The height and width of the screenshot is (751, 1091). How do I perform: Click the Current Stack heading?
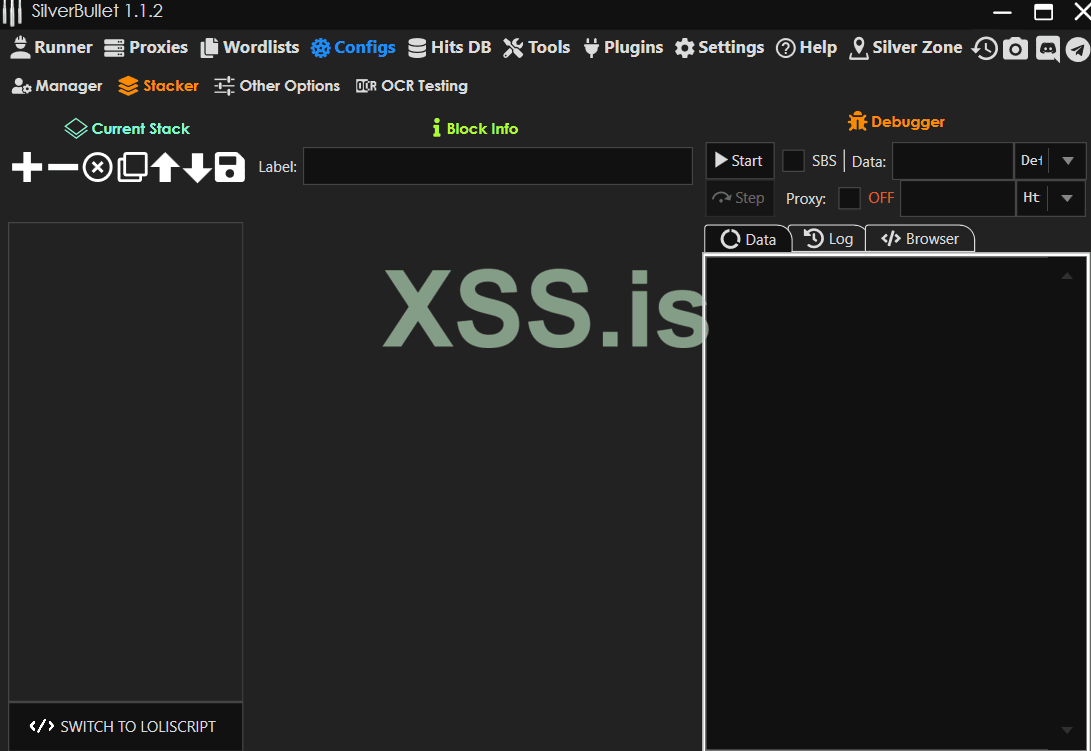pyautogui.click(x=127, y=128)
